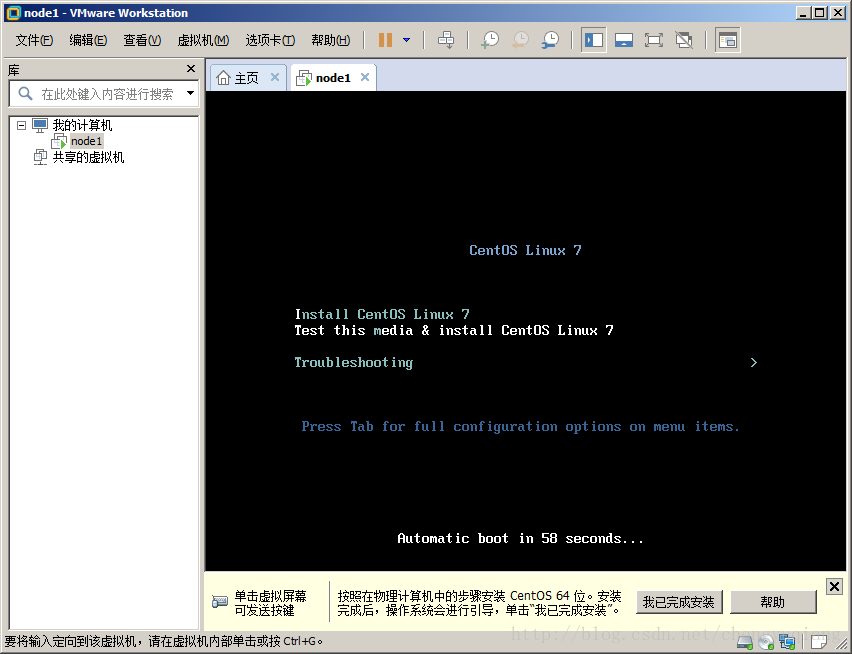The height and width of the screenshot is (654, 852).
Task: Click the arrow next to Troubleshooting
Action: (754, 362)
